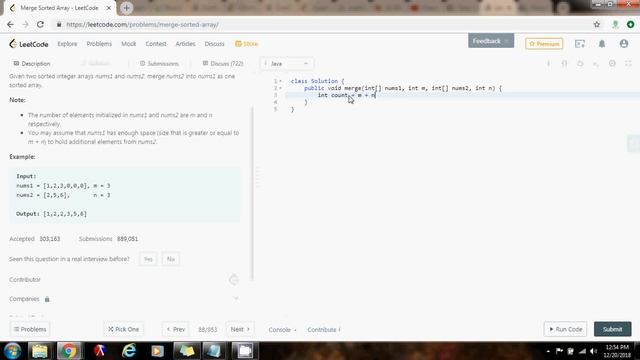This screenshot has width=640, height=360.
Task: Collapse code fold on line 1
Action: click(280, 81)
